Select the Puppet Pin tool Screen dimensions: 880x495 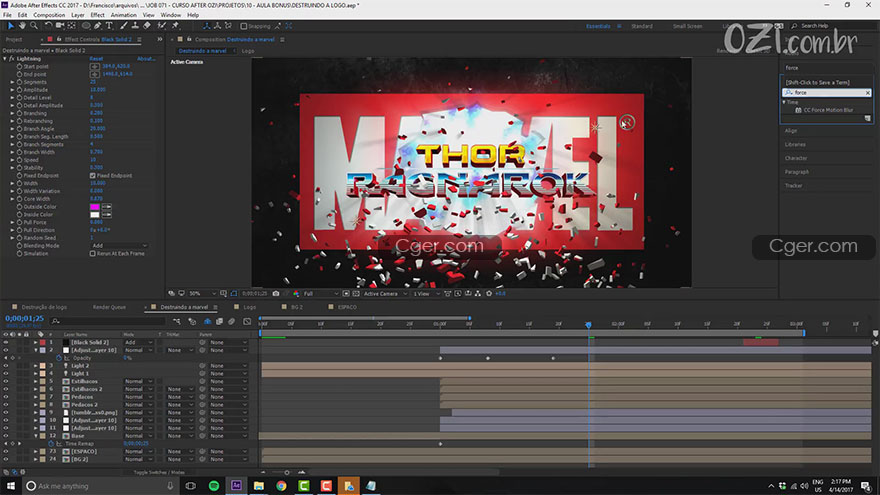click(175, 26)
